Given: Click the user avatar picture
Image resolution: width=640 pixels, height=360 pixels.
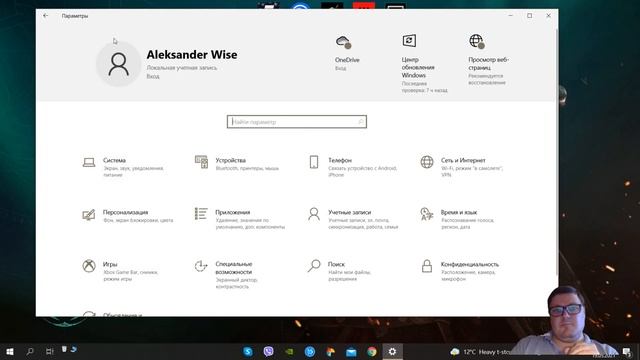Looking at the screenshot, I should coord(119,64).
